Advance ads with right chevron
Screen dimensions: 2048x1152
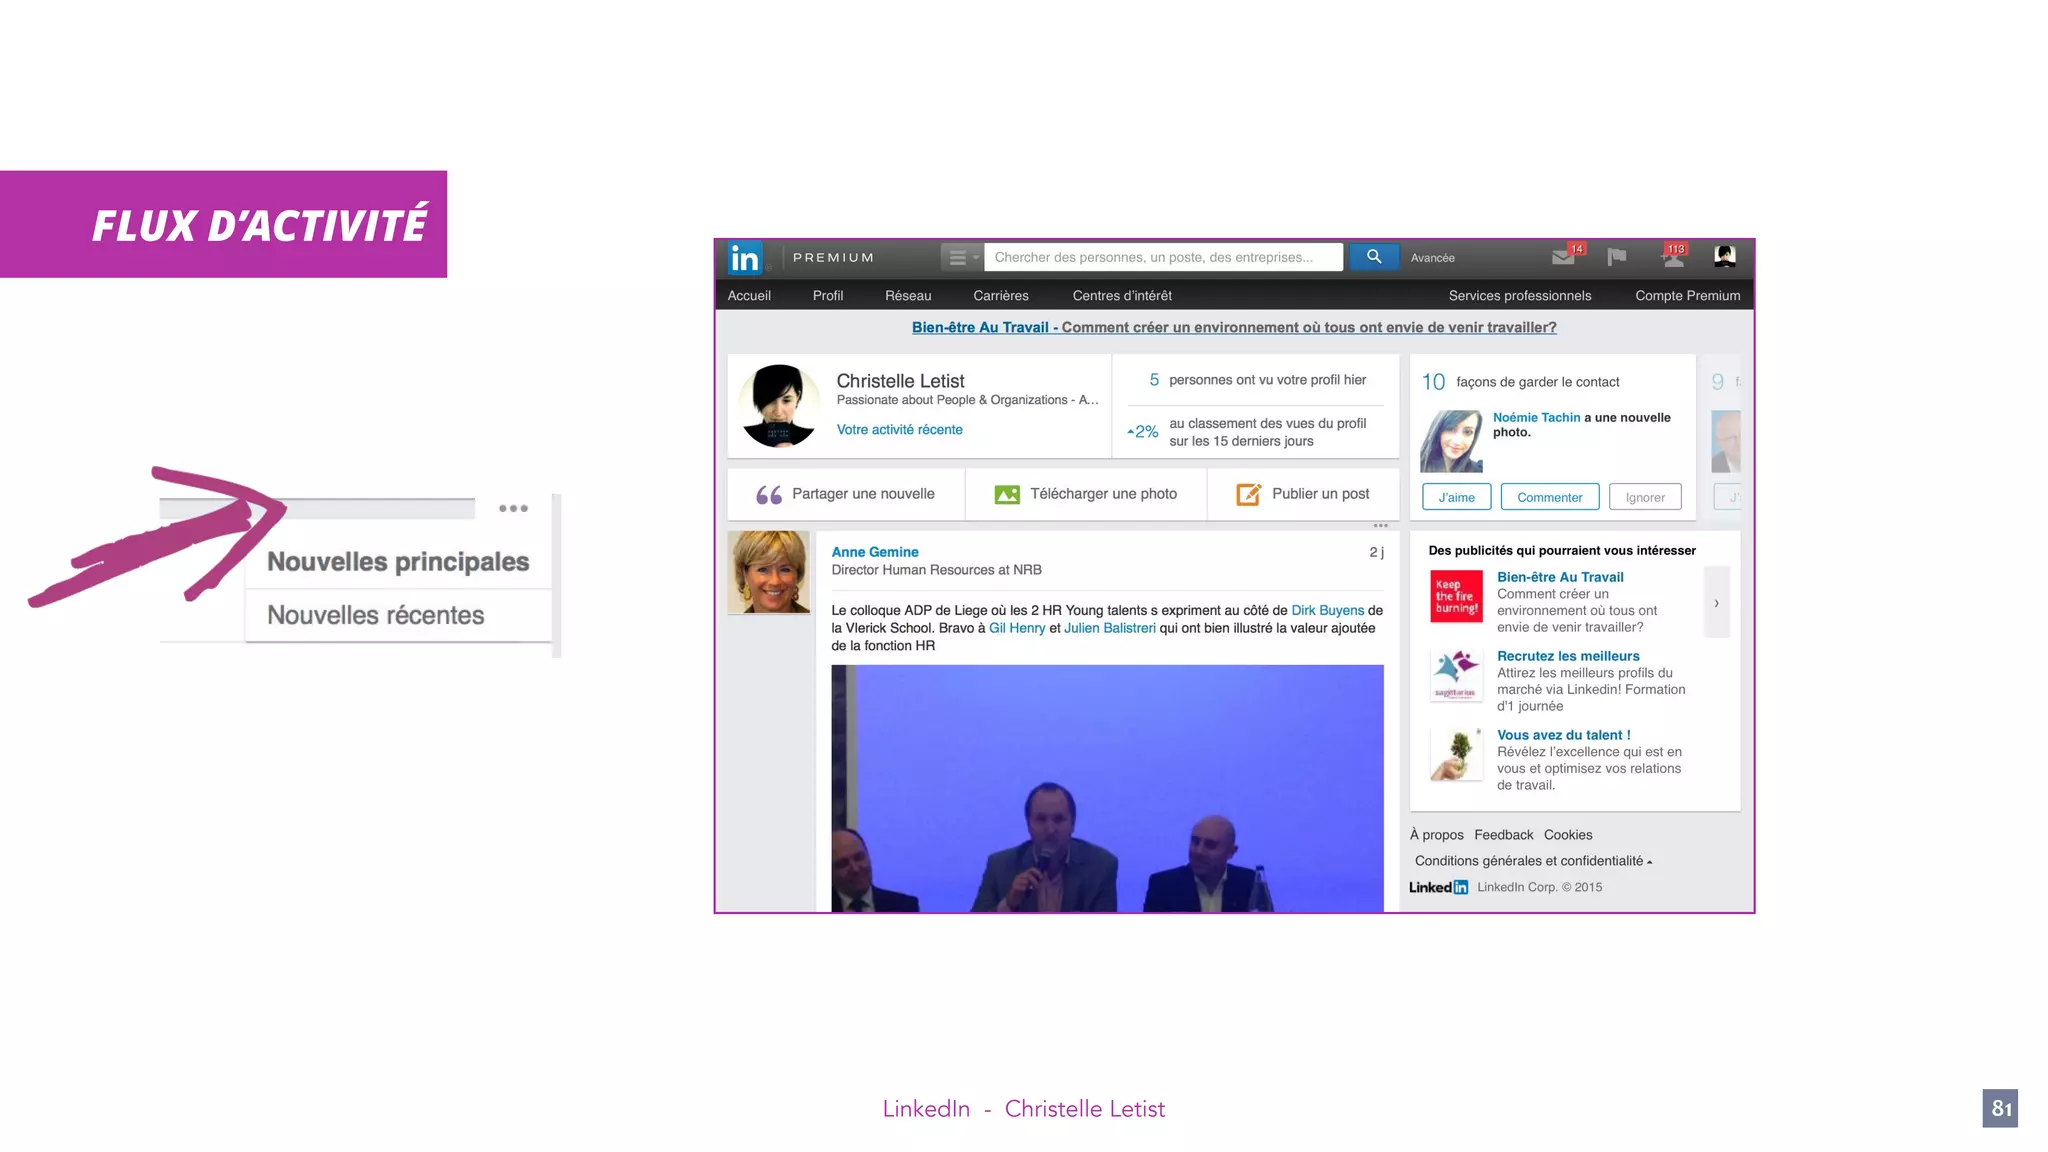1716,603
